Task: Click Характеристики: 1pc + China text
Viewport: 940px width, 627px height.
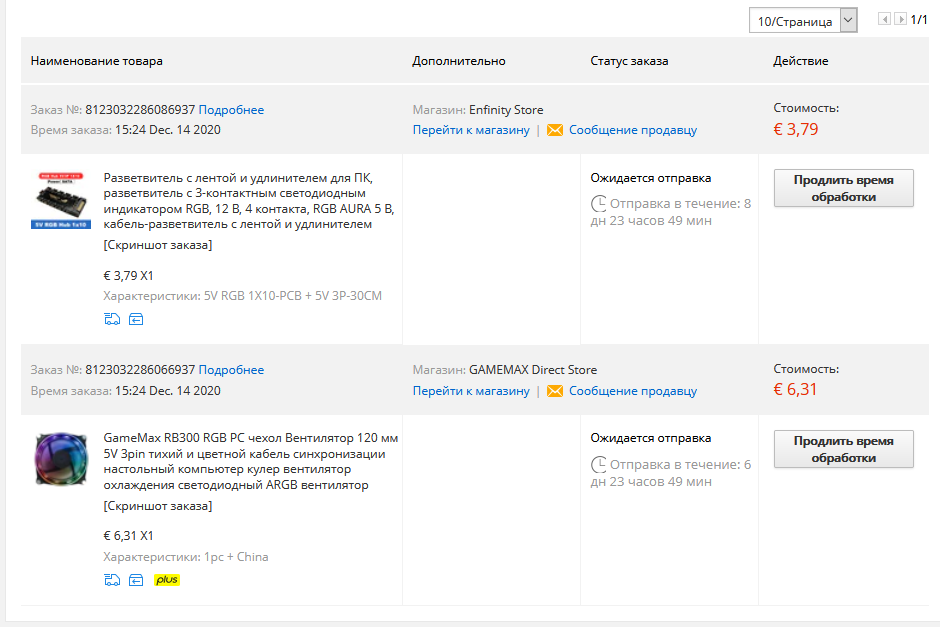Action: [186, 557]
